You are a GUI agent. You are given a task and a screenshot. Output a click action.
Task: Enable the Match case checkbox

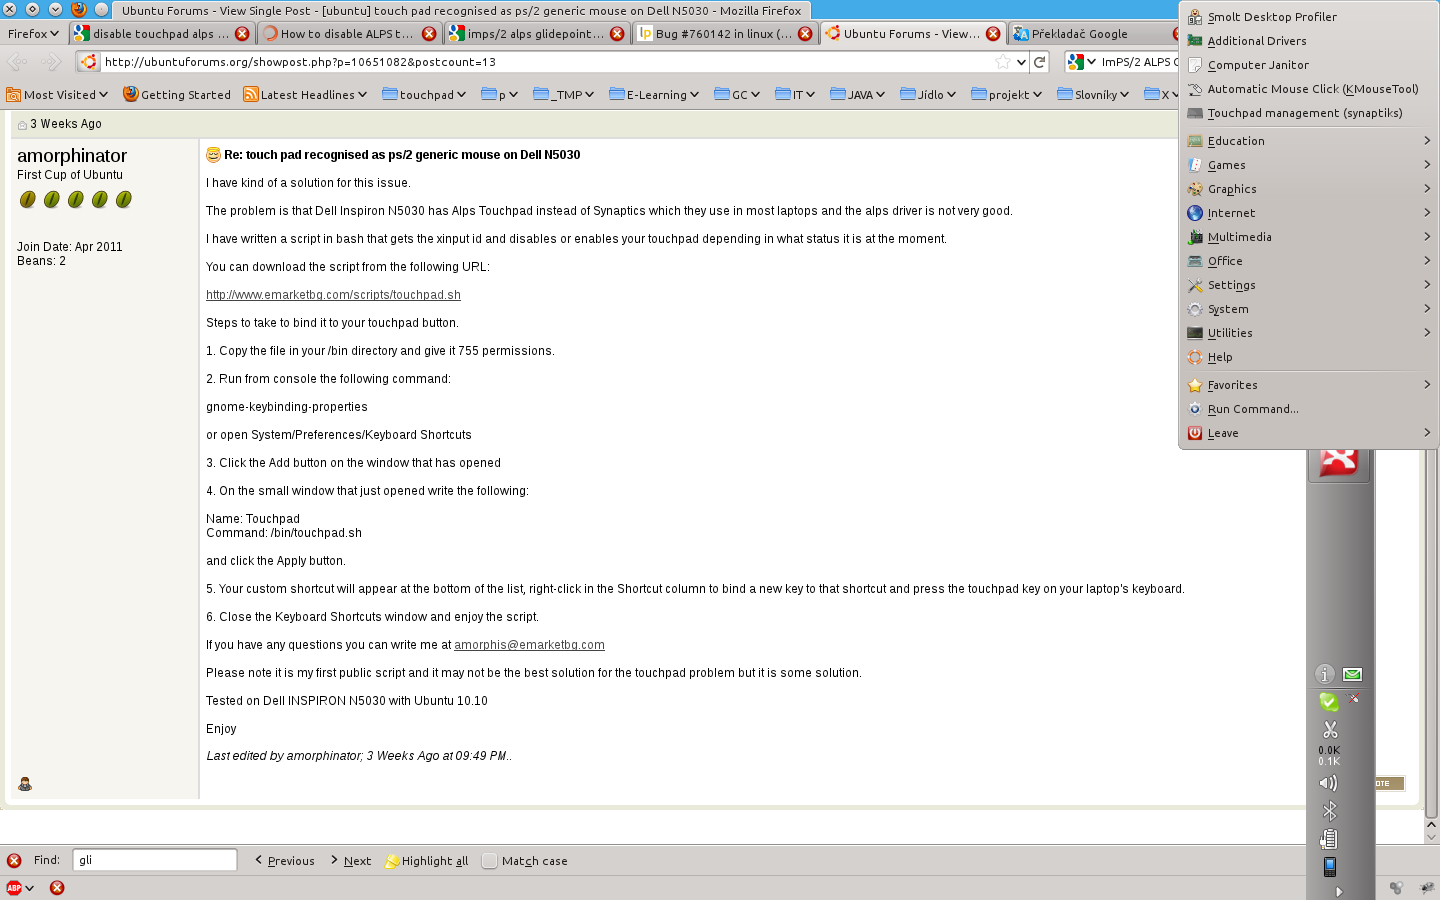click(x=490, y=861)
